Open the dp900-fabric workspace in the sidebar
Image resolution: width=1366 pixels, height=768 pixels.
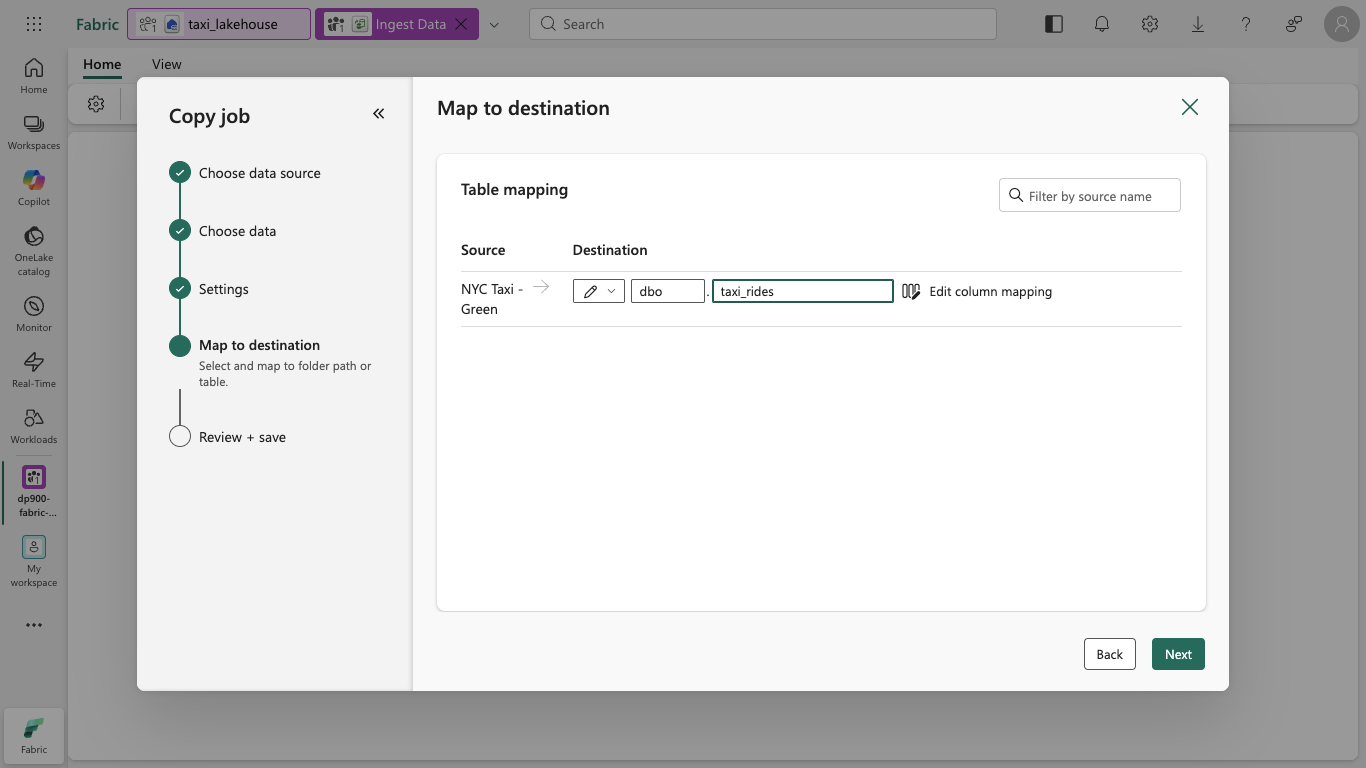click(x=34, y=491)
